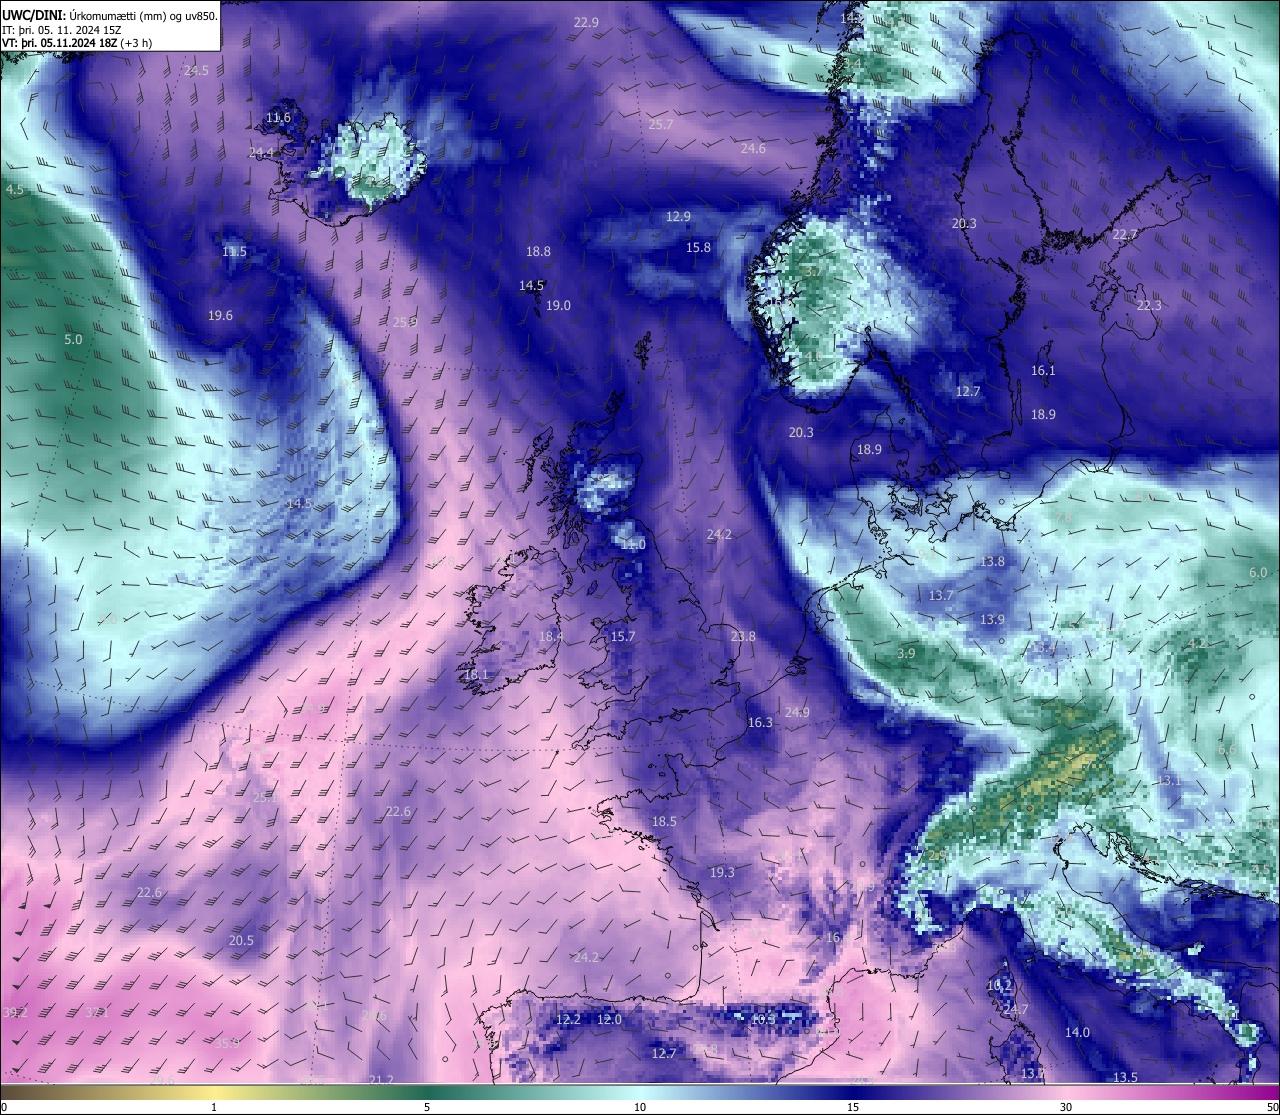The image size is (1280, 1115).
Task: Click the 18.5 value label
Action: pyautogui.click(x=664, y=822)
